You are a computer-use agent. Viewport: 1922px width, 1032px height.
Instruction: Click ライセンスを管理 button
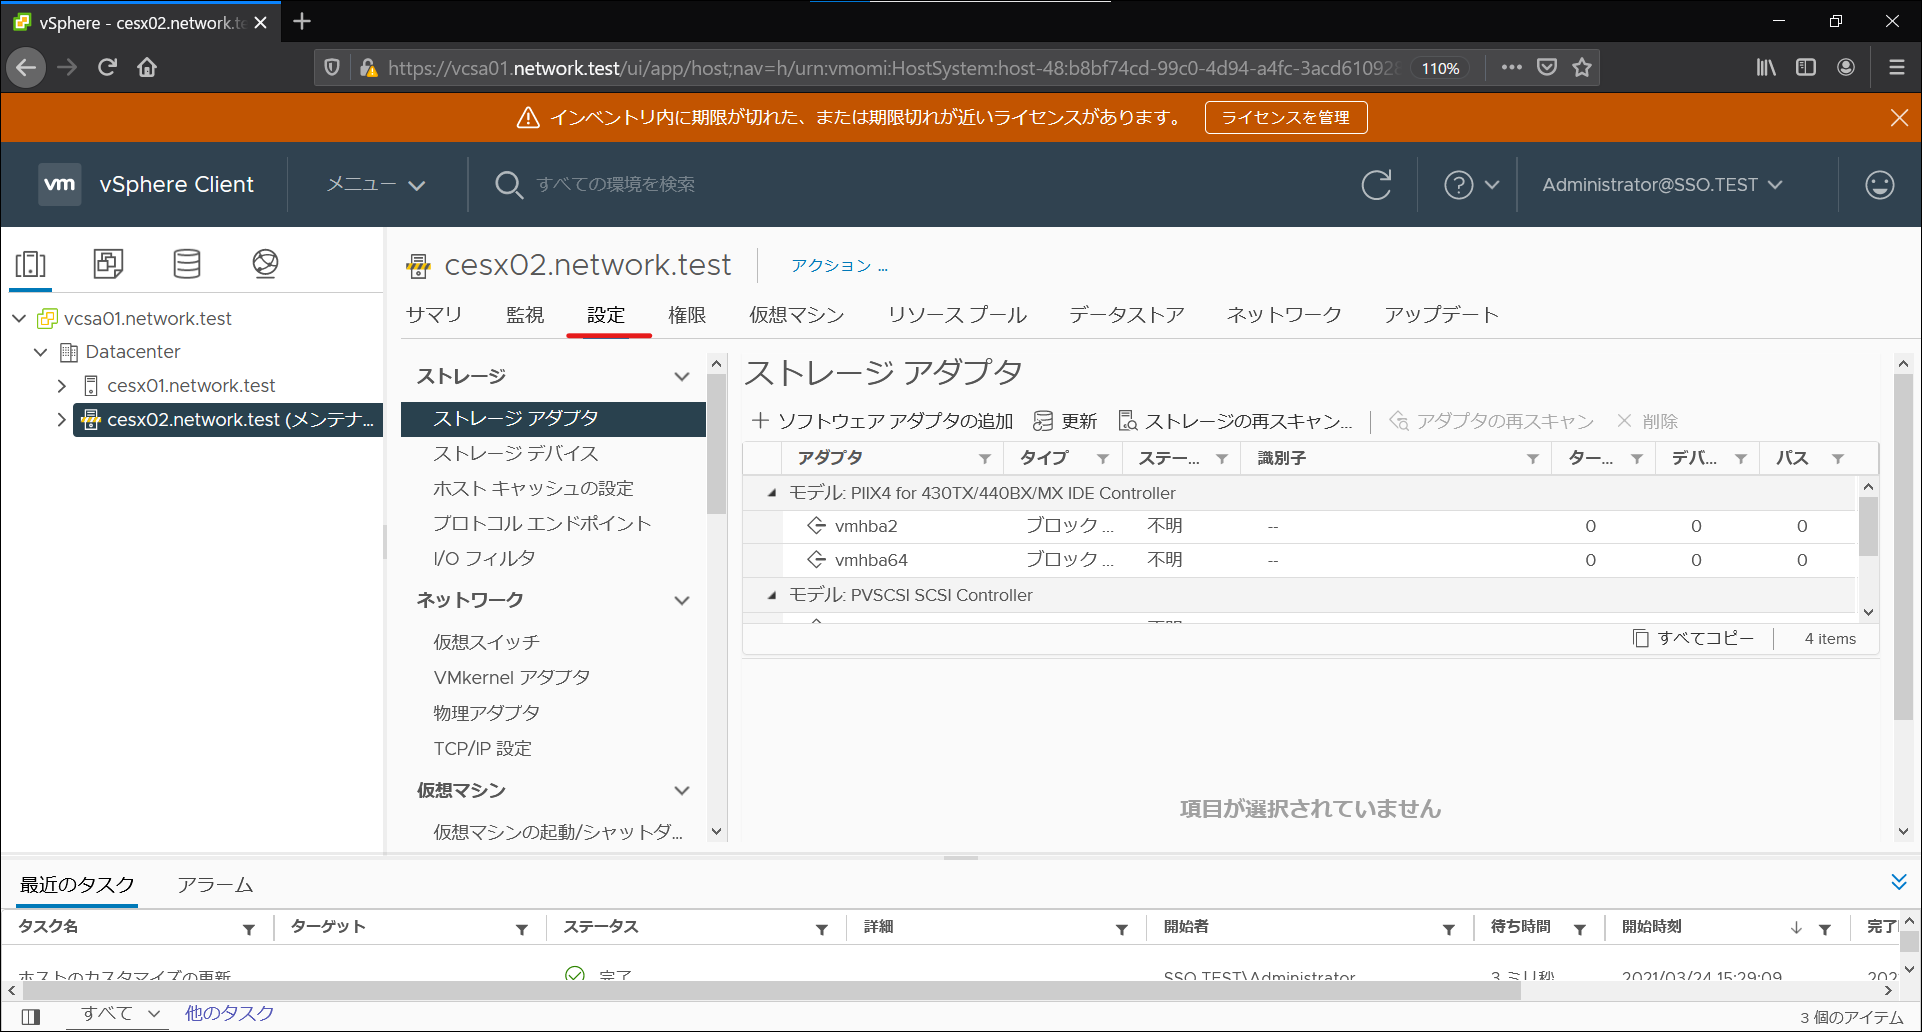pyautogui.click(x=1286, y=118)
